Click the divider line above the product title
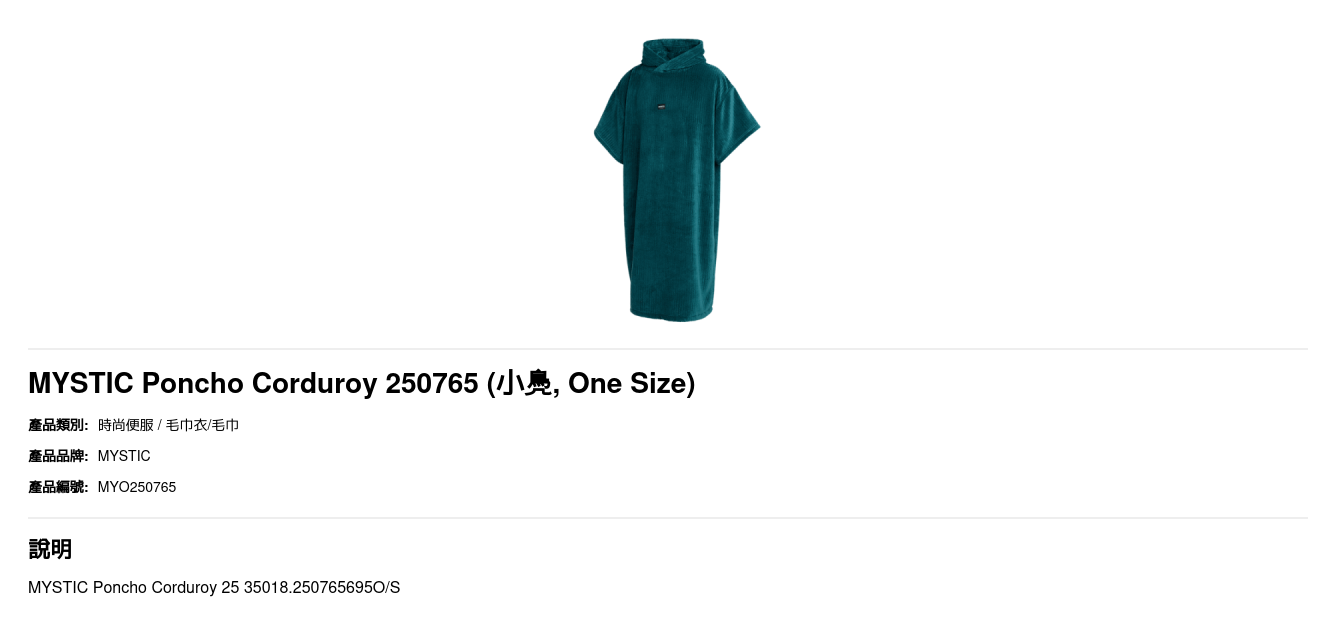The image size is (1328, 627). point(668,349)
